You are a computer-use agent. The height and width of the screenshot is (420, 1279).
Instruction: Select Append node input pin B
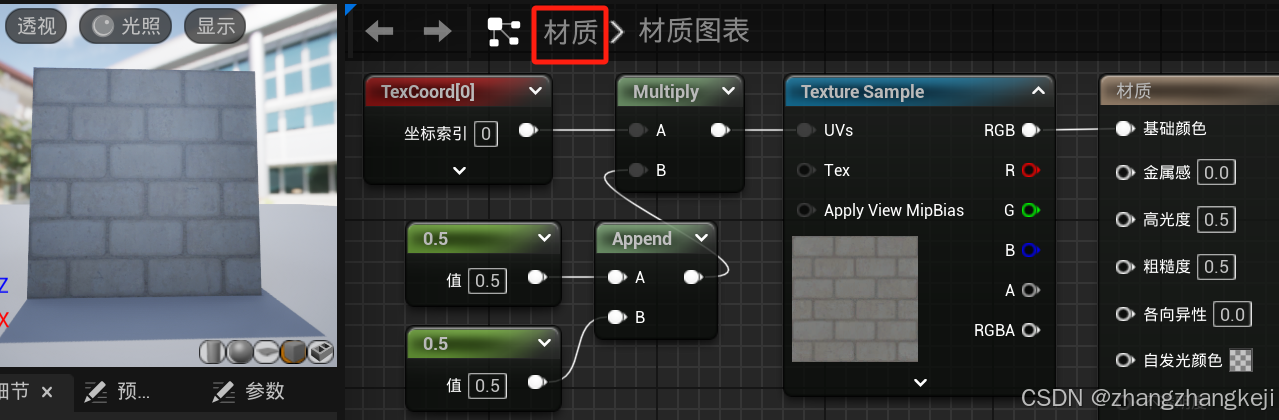[x=616, y=317]
